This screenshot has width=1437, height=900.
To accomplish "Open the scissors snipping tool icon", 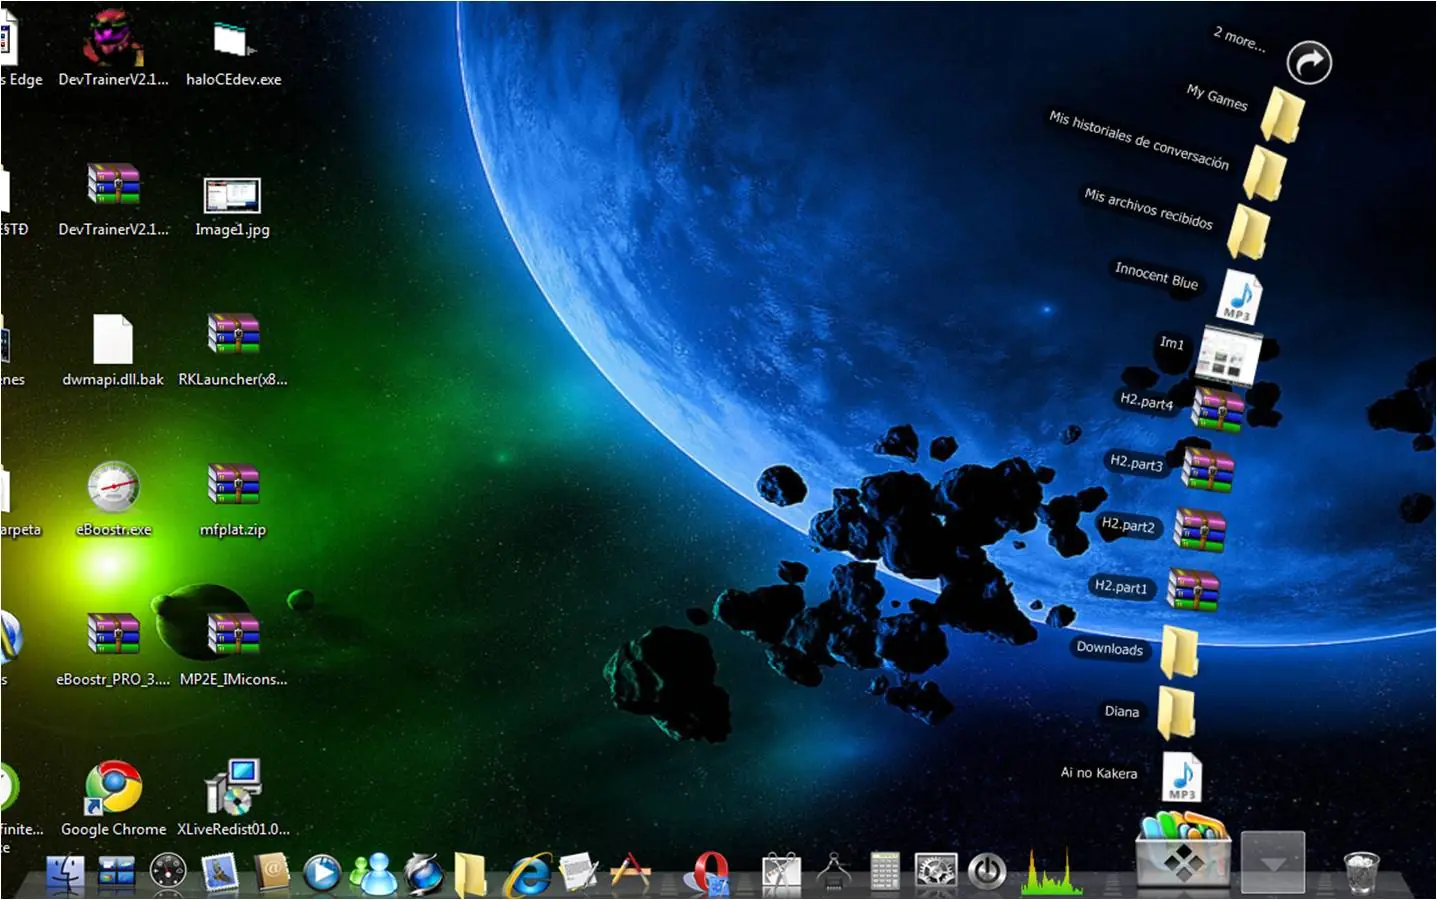I will [781, 873].
